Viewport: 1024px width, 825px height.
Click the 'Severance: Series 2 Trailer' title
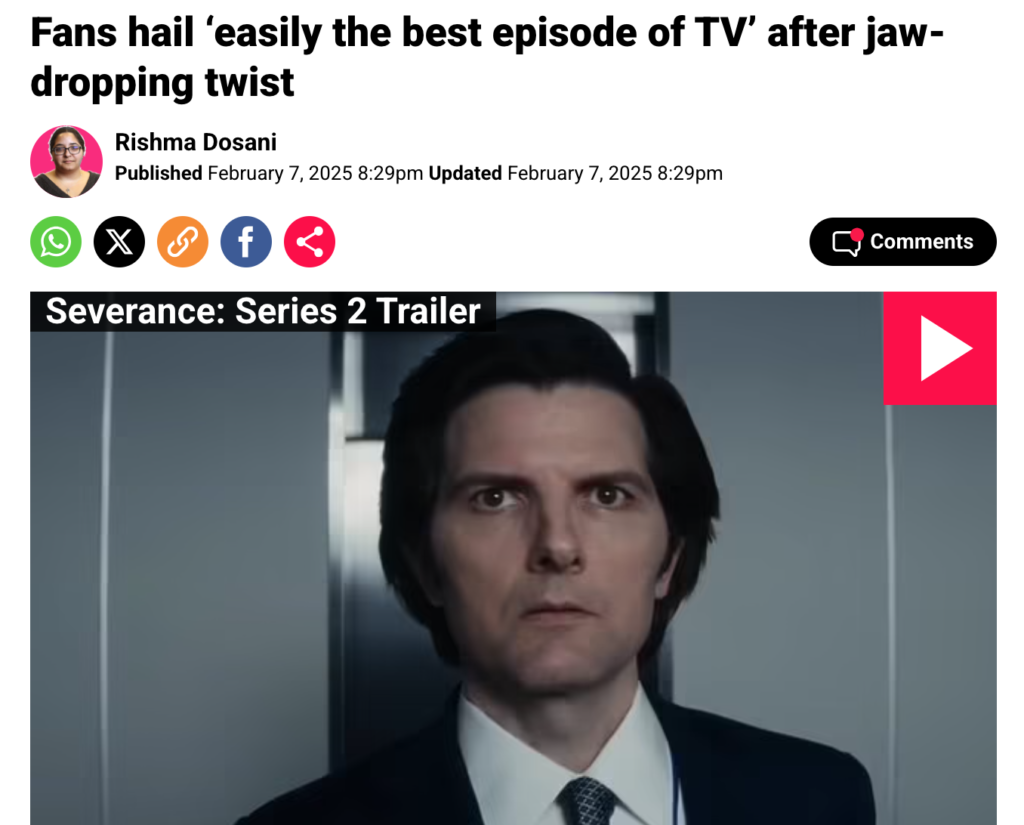pos(263,311)
